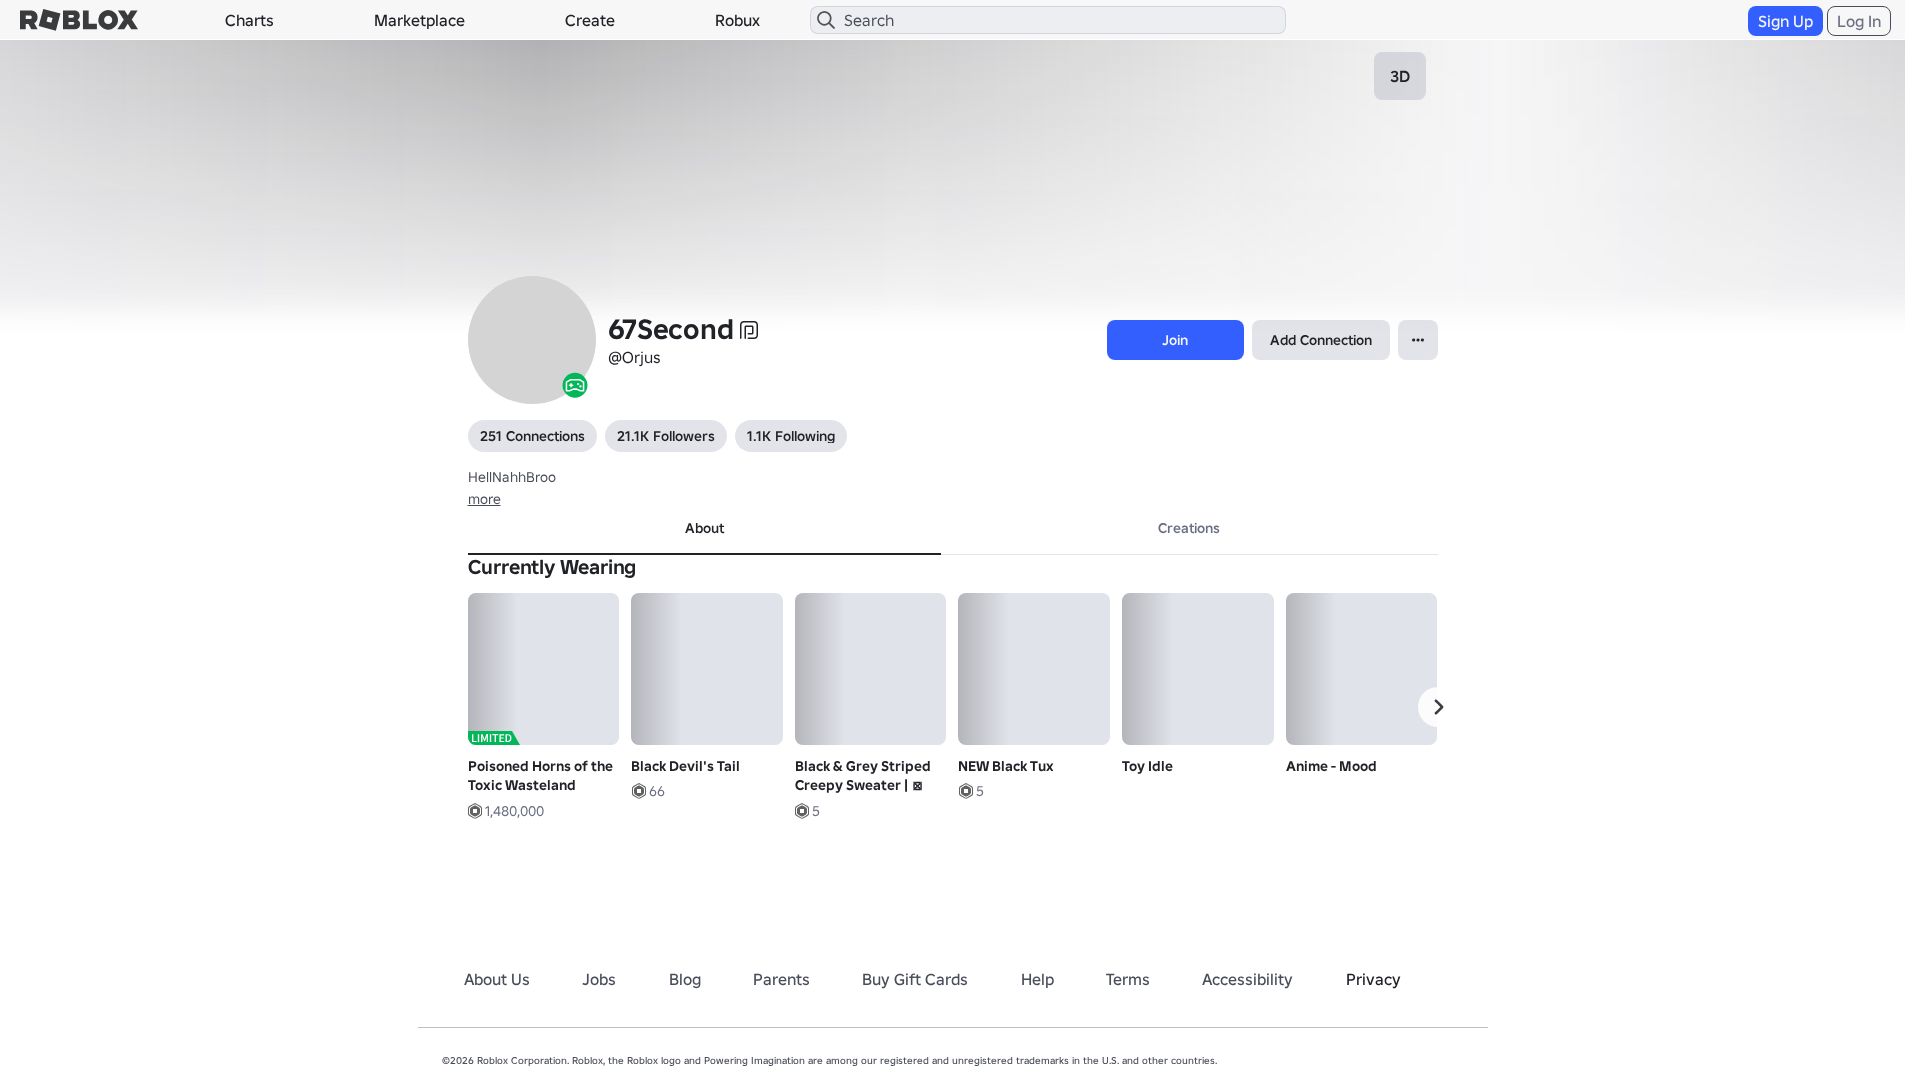Viewport: 1920px width, 1080px height.
Task: Open 251 Connections list
Action: [532, 436]
